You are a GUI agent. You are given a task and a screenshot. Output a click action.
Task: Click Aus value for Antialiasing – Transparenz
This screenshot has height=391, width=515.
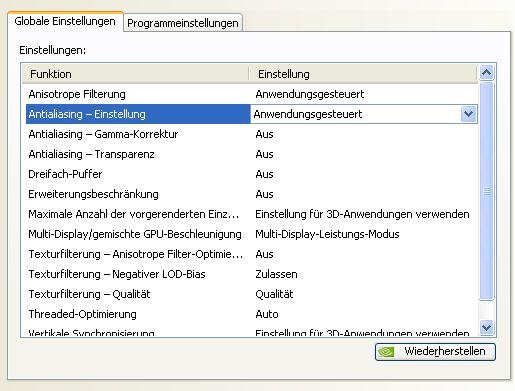click(x=264, y=154)
